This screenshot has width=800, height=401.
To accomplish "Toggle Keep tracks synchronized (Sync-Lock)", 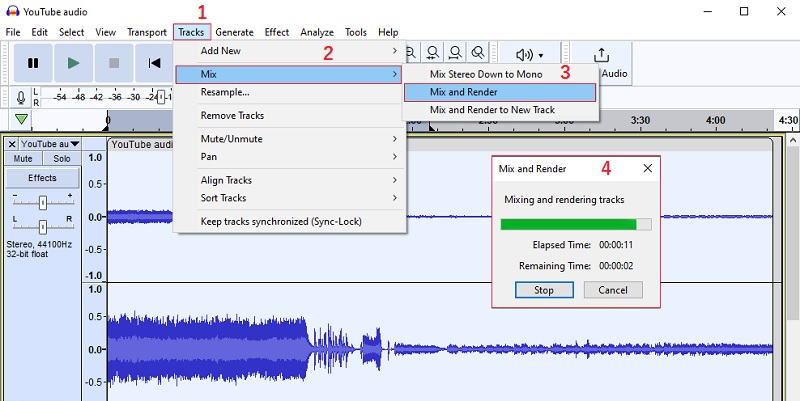I will point(289,221).
